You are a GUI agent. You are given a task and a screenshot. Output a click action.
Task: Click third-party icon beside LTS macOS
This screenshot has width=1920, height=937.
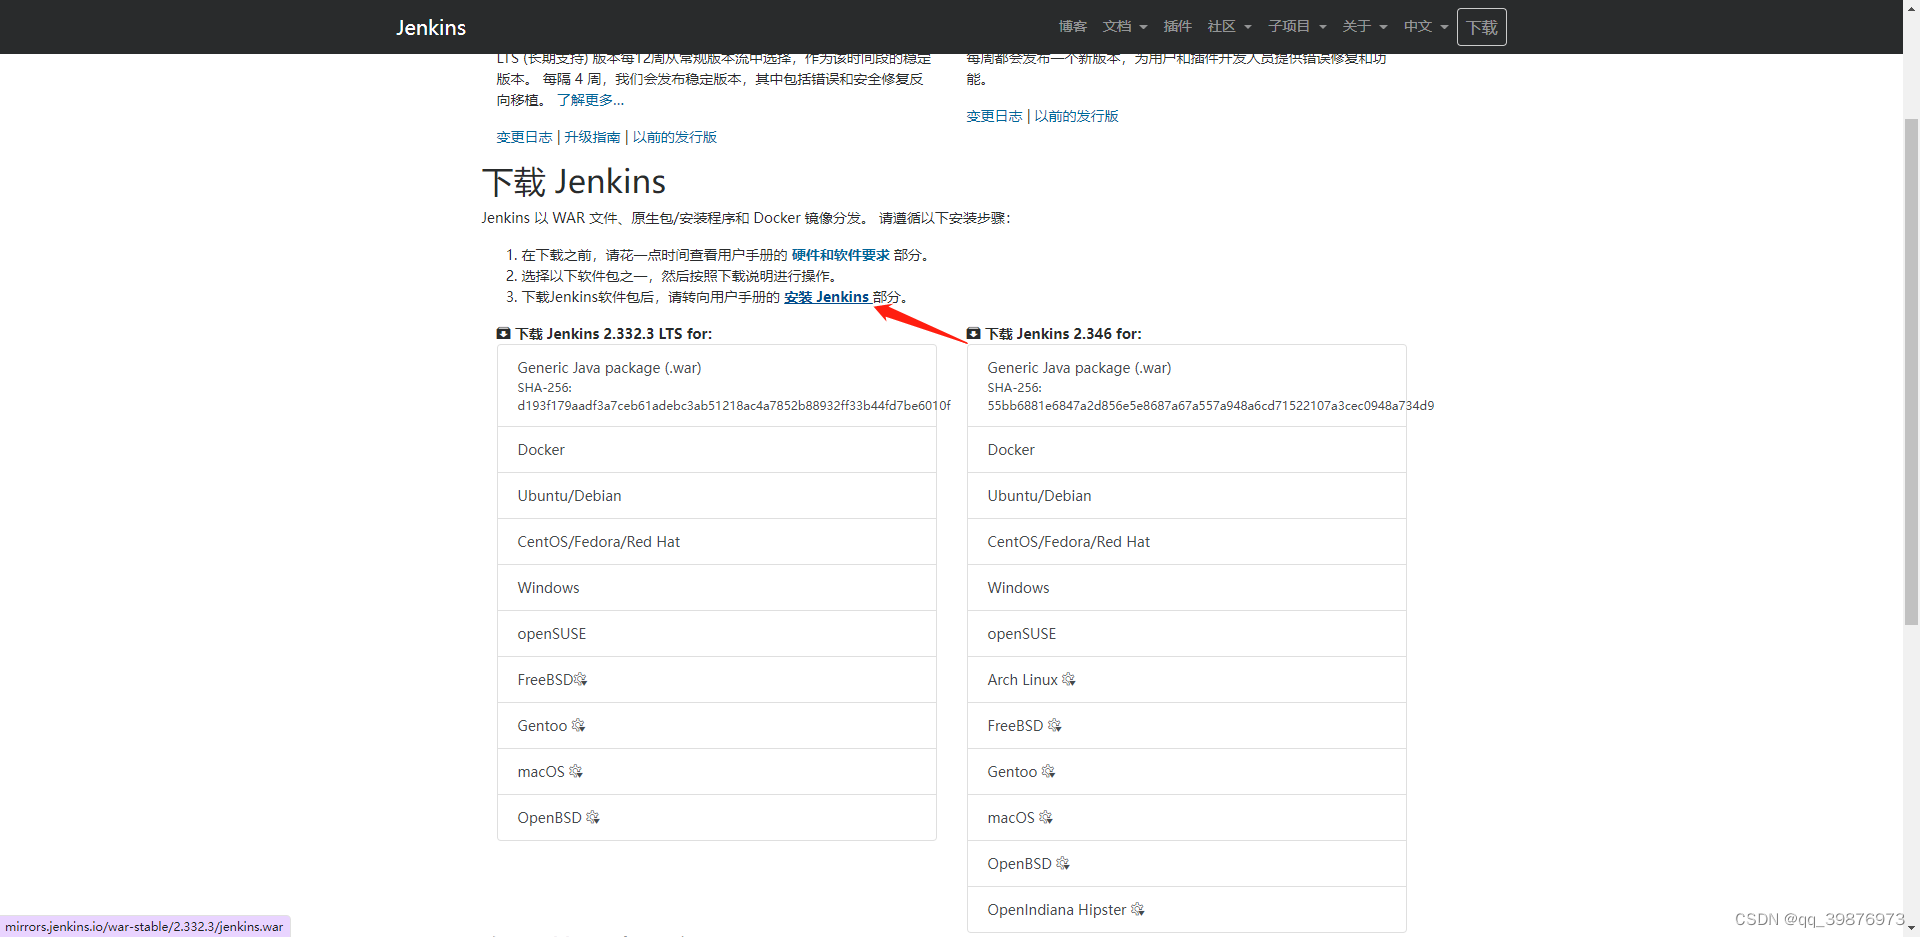pyautogui.click(x=576, y=771)
